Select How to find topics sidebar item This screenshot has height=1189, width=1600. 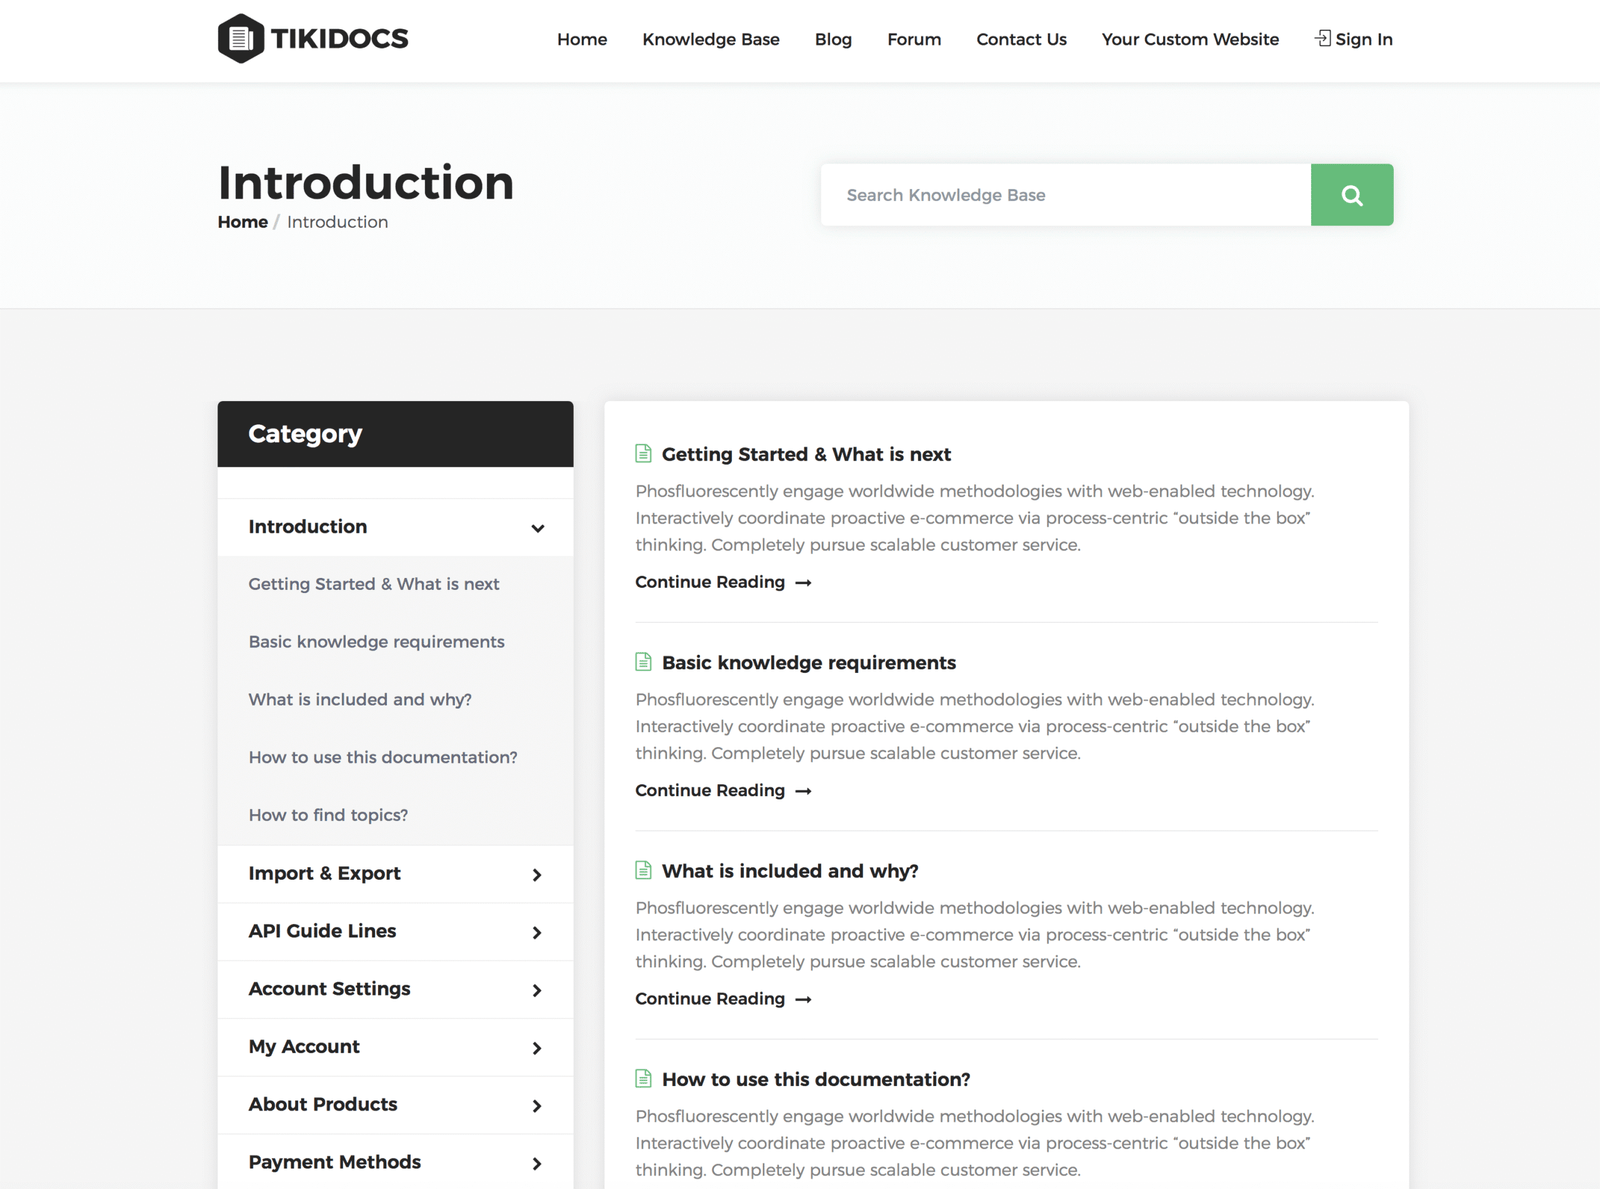coord(328,815)
